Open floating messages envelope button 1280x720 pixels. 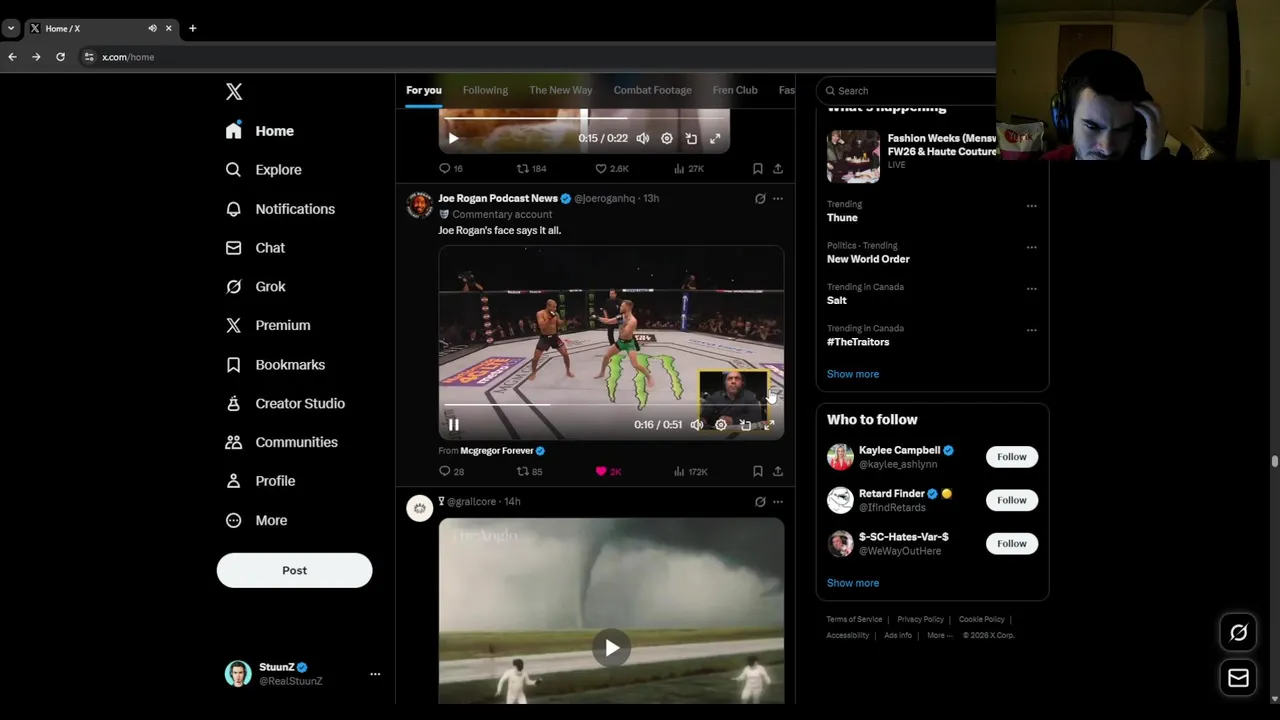pos(1238,678)
